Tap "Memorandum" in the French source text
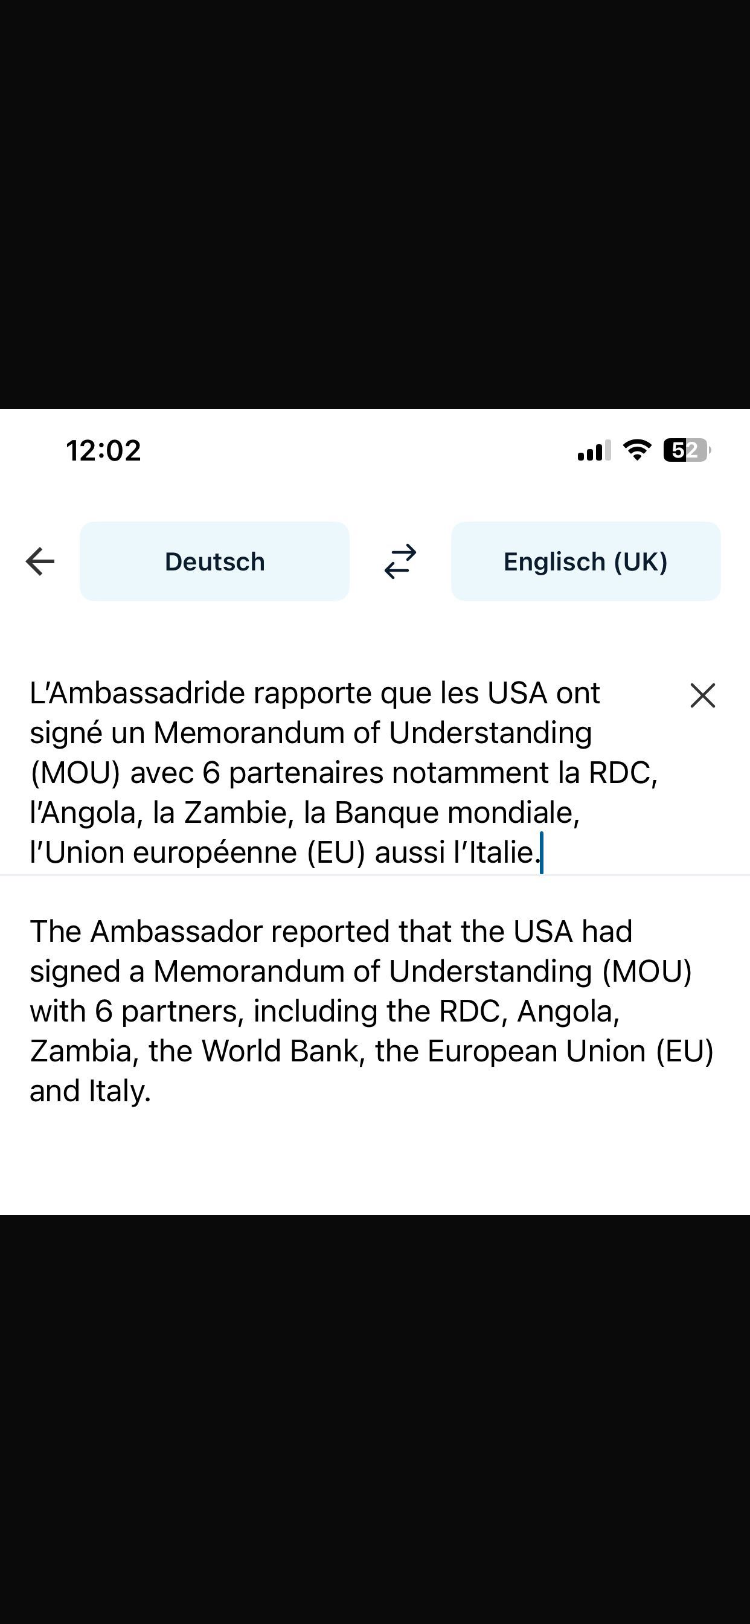This screenshot has height=1624, width=750. [x=250, y=733]
